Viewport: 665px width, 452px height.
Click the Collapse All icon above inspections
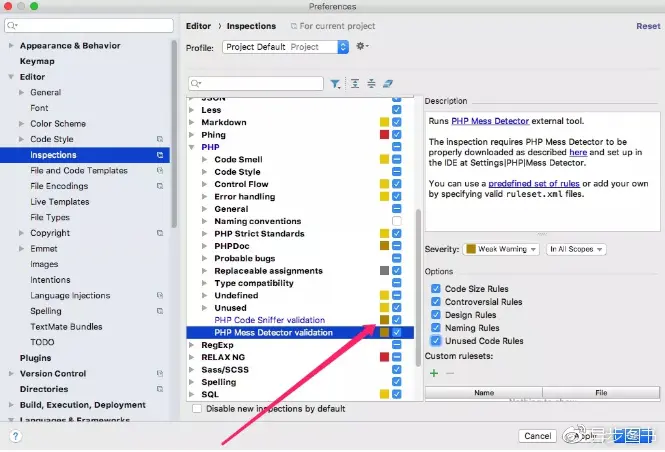[371, 84]
